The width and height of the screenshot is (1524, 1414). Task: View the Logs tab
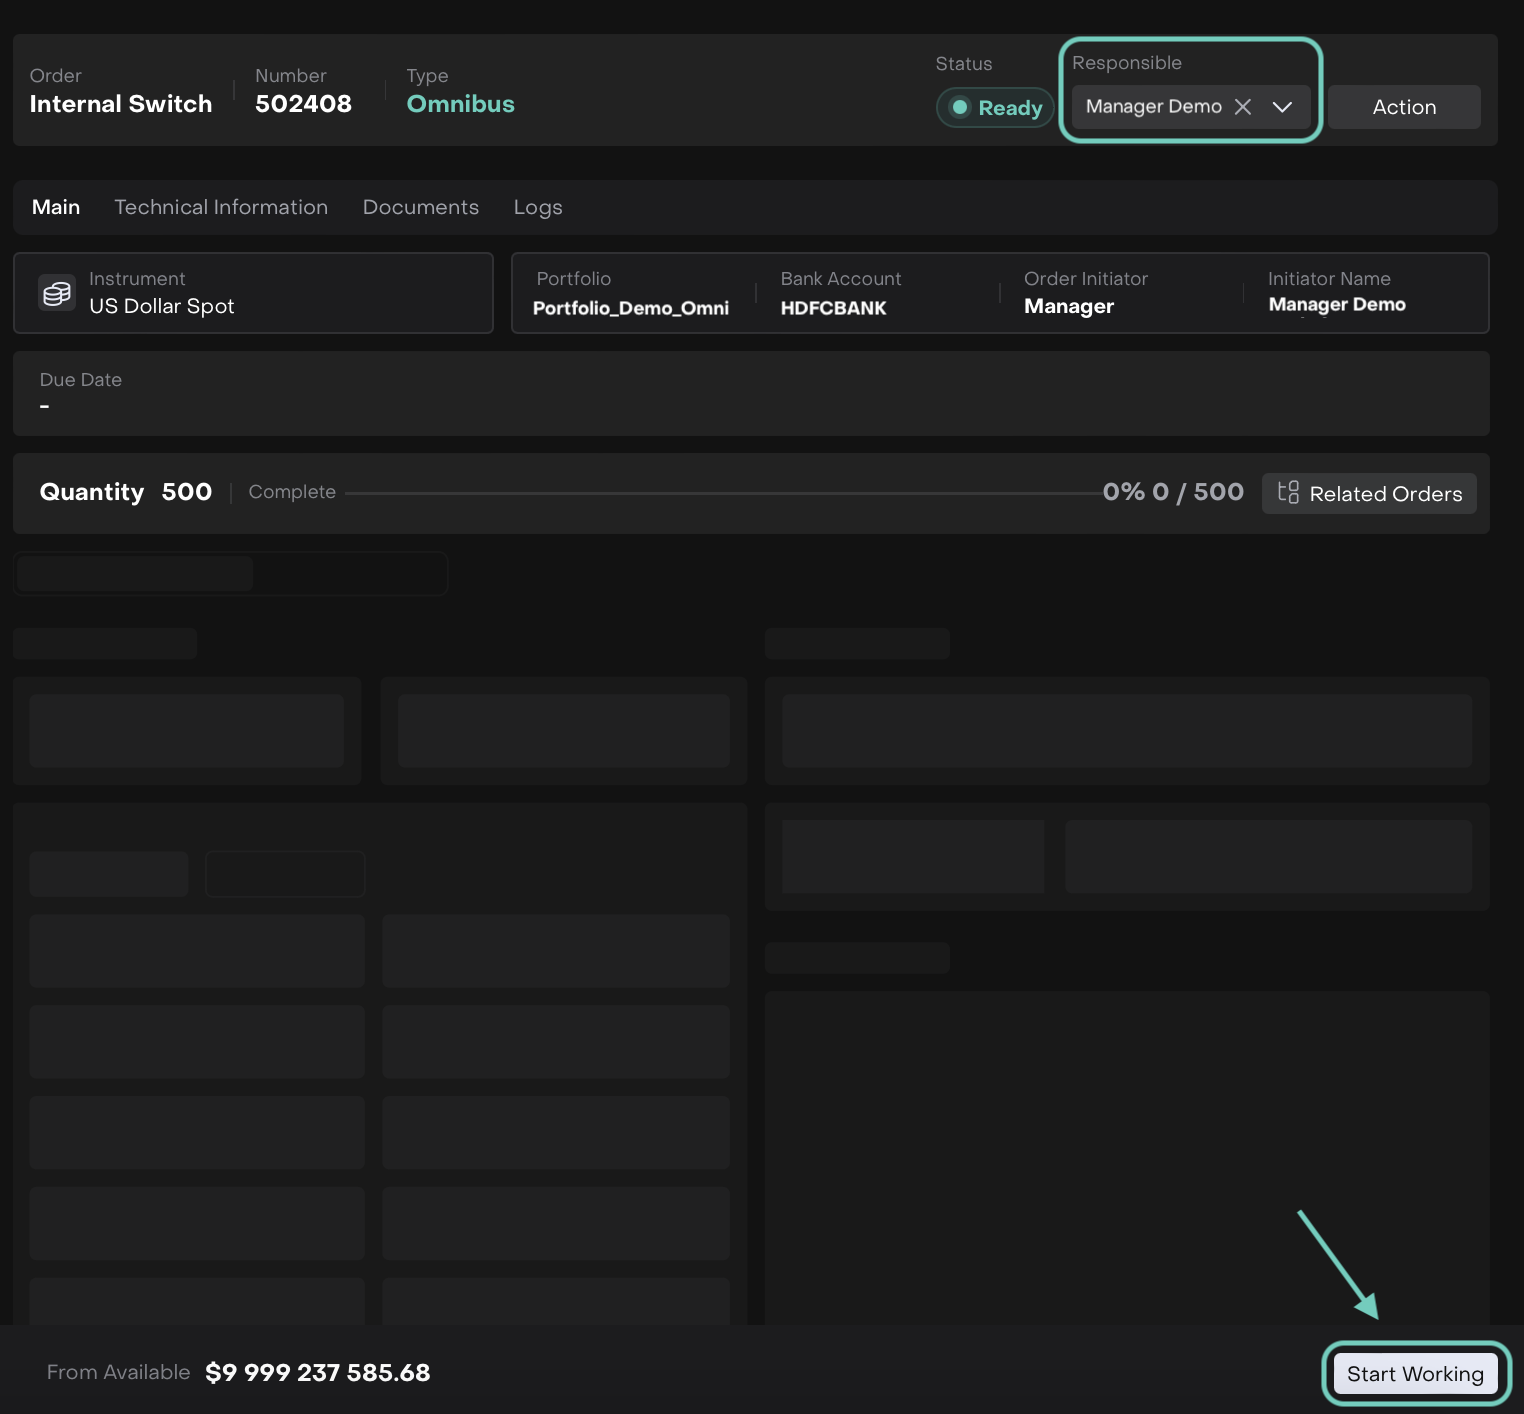(538, 207)
